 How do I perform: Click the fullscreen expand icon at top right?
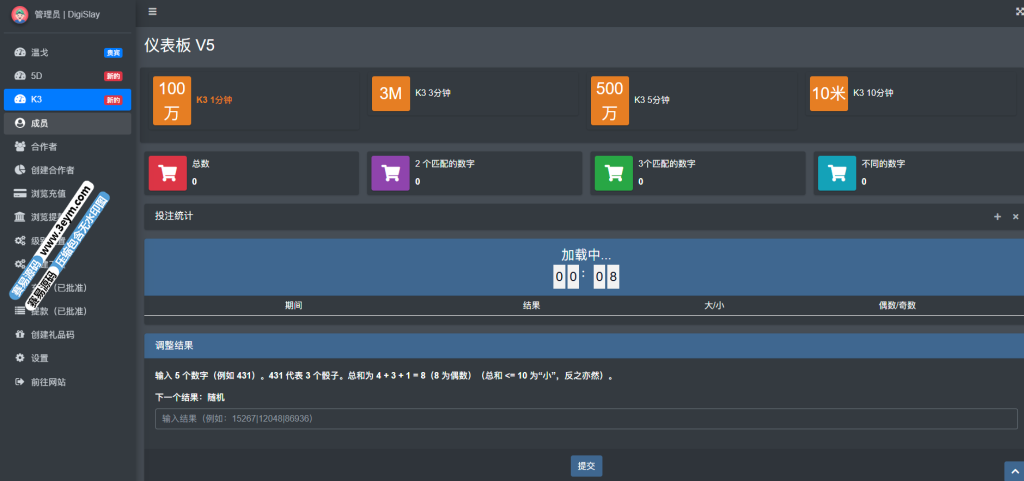point(1018,12)
